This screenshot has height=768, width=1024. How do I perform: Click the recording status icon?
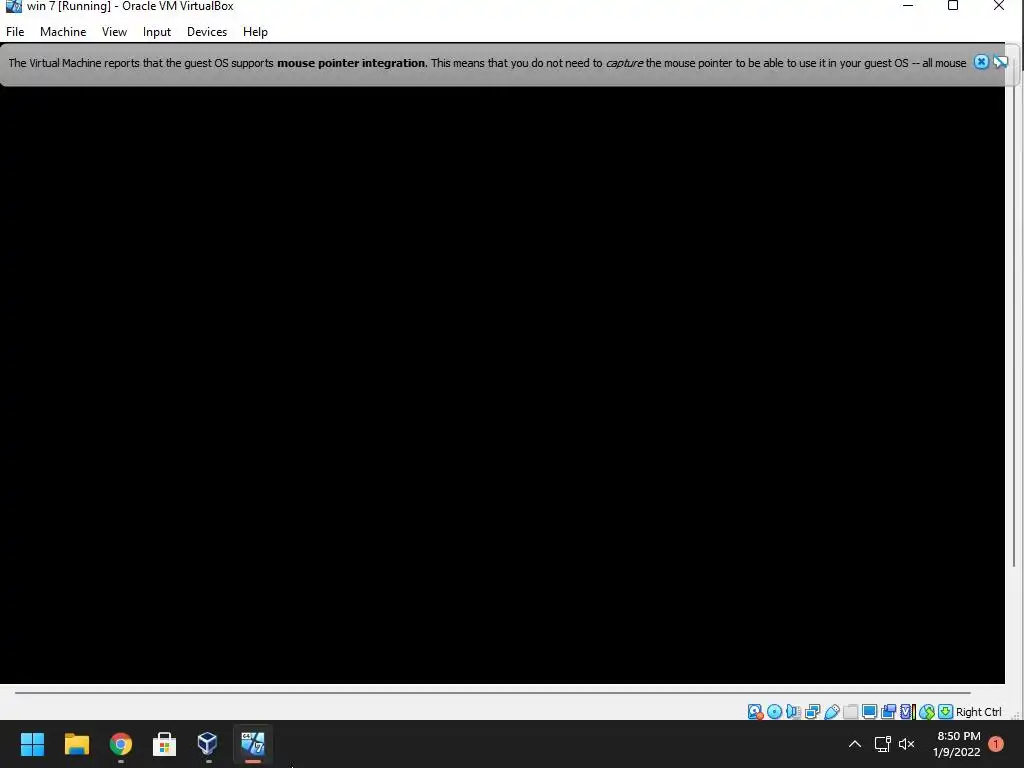point(888,712)
